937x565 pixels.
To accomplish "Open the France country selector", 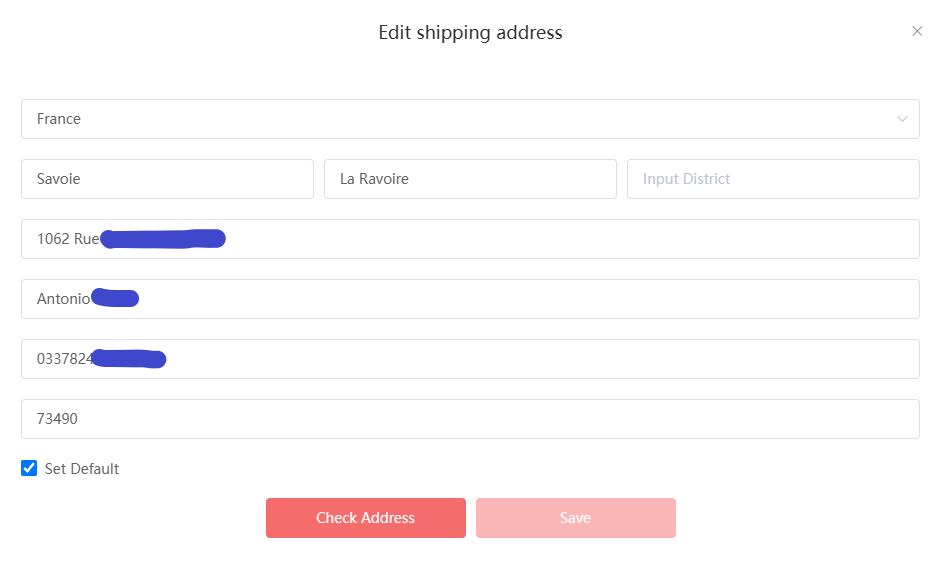I will (x=470, y=119).
